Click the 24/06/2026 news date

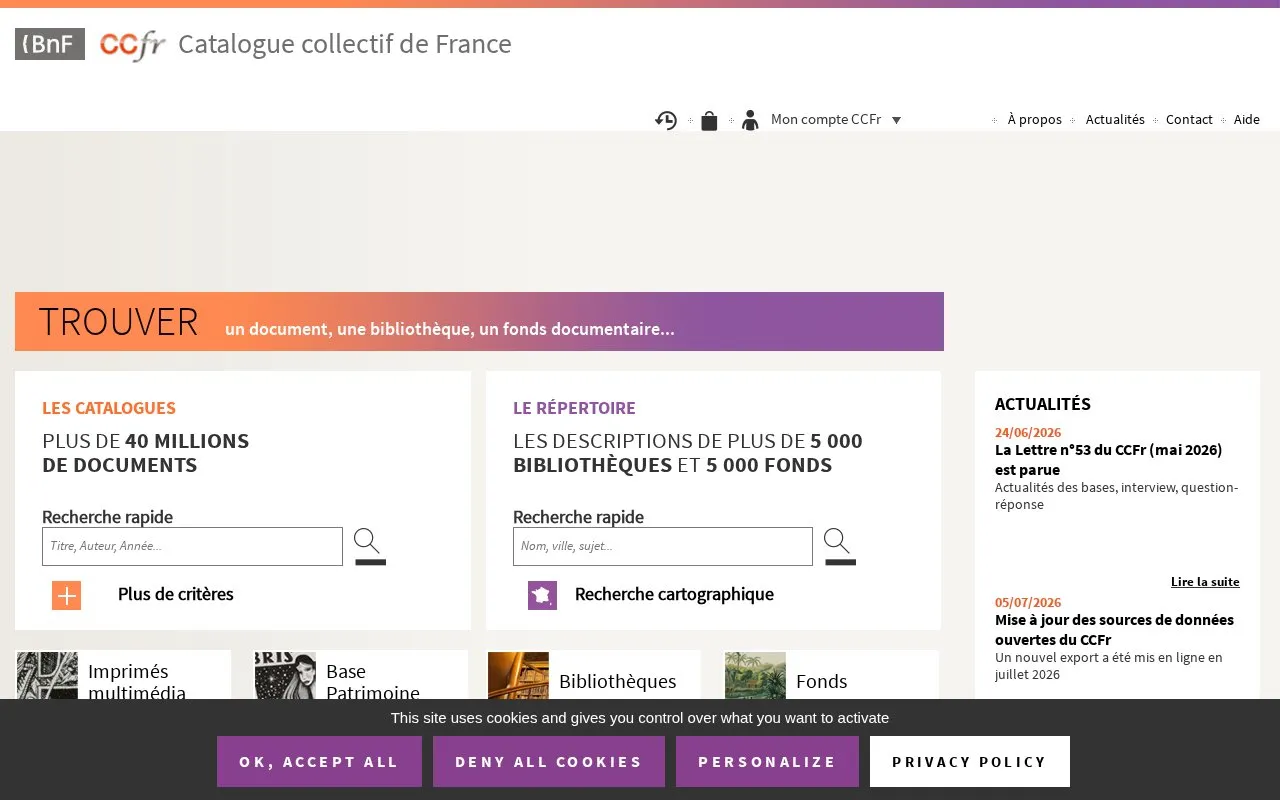[x=1028, y=433]
